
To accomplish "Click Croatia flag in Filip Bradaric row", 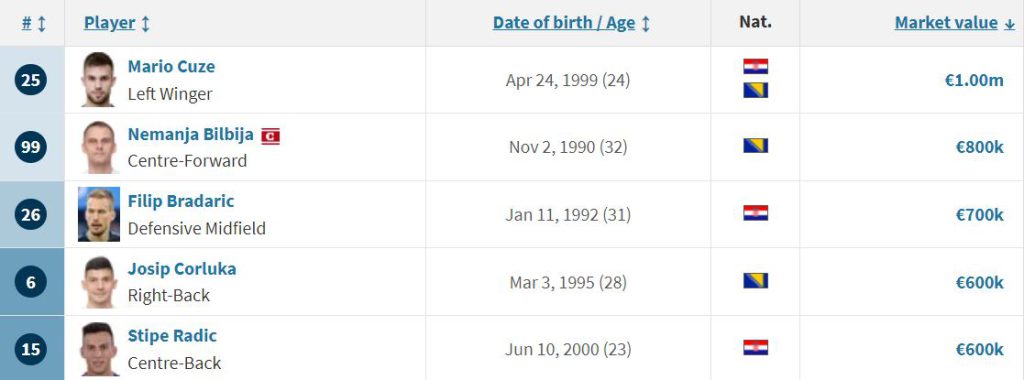I will (x=755, y=213).
